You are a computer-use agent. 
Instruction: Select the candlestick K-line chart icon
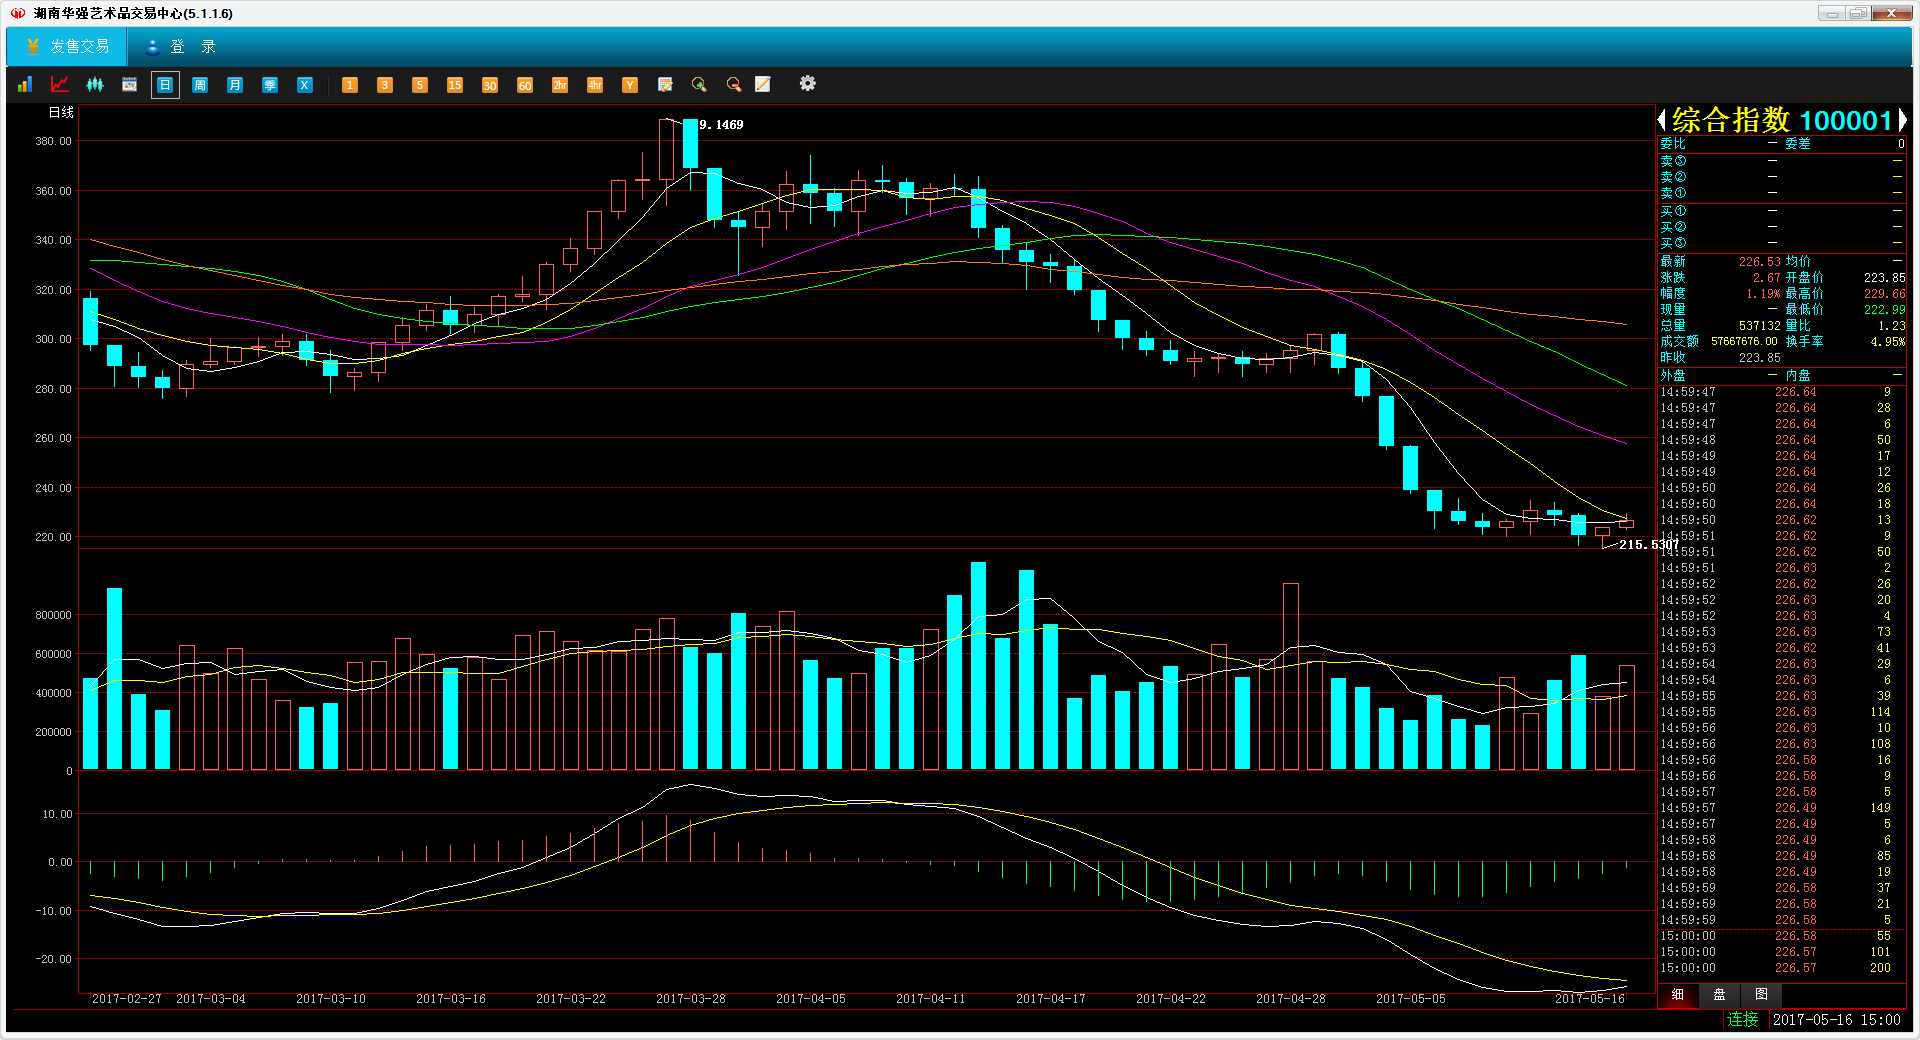95,85
